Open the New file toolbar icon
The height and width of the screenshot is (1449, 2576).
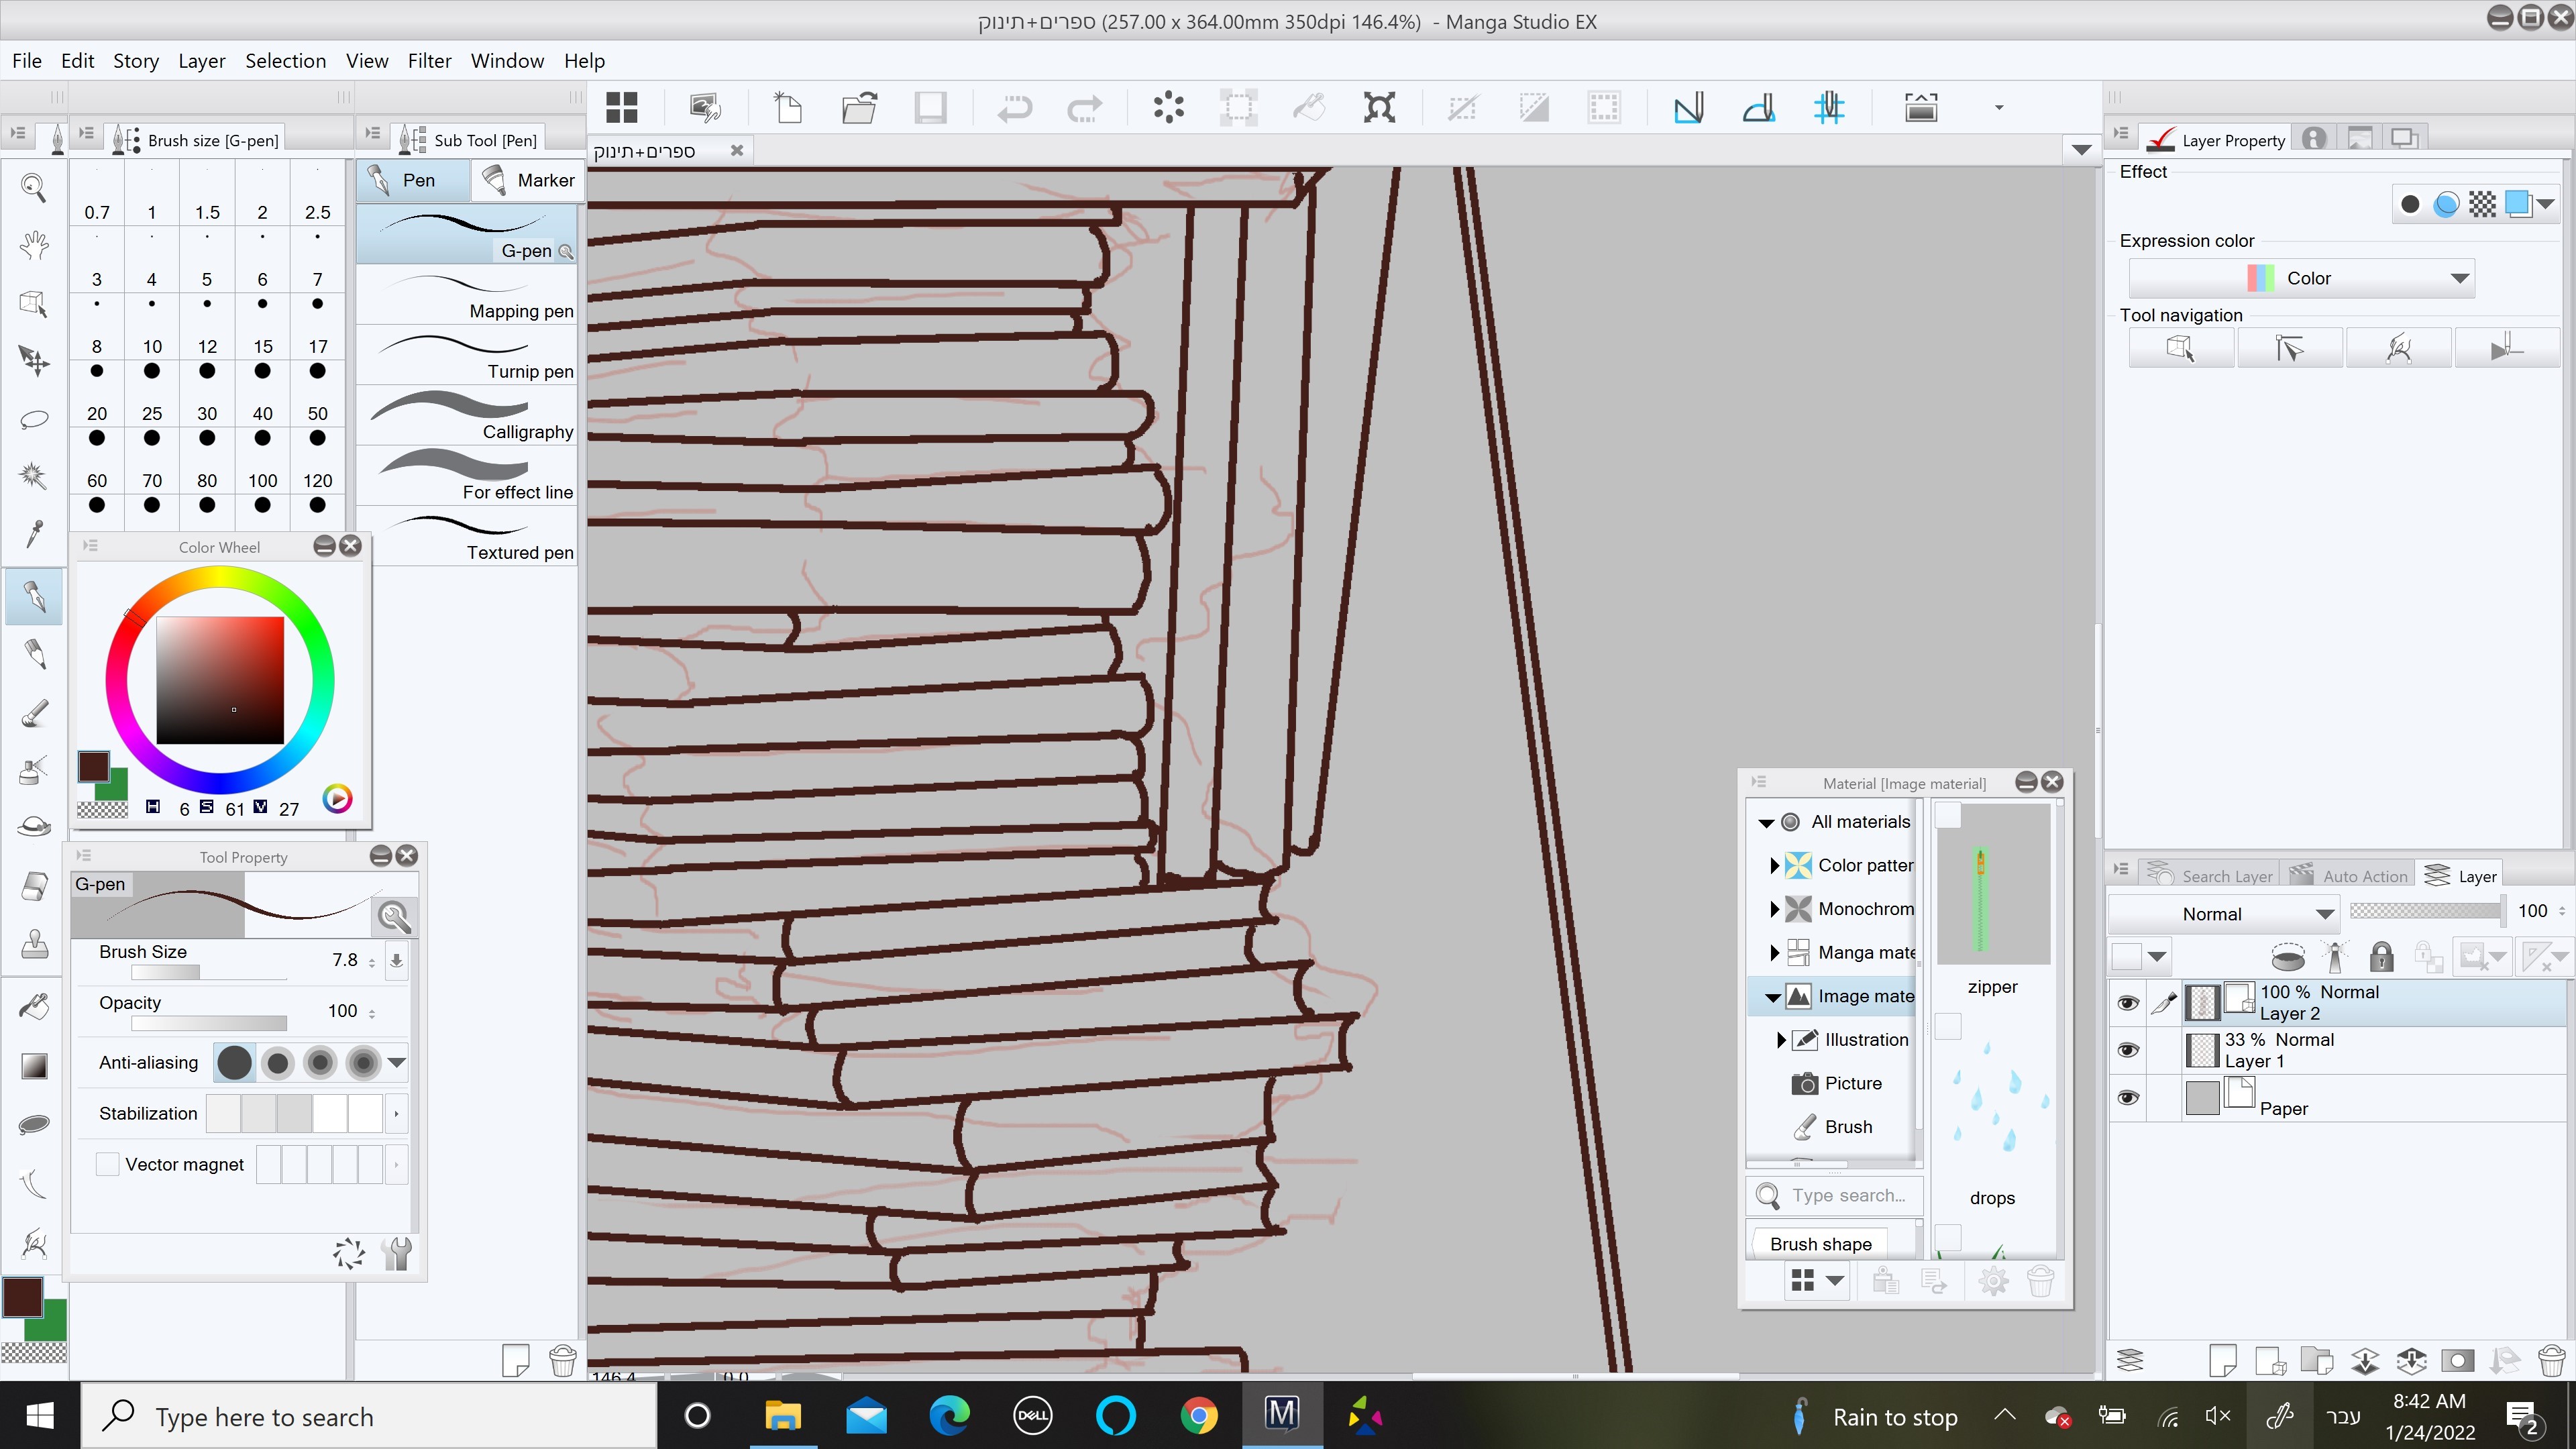(788, 108)
